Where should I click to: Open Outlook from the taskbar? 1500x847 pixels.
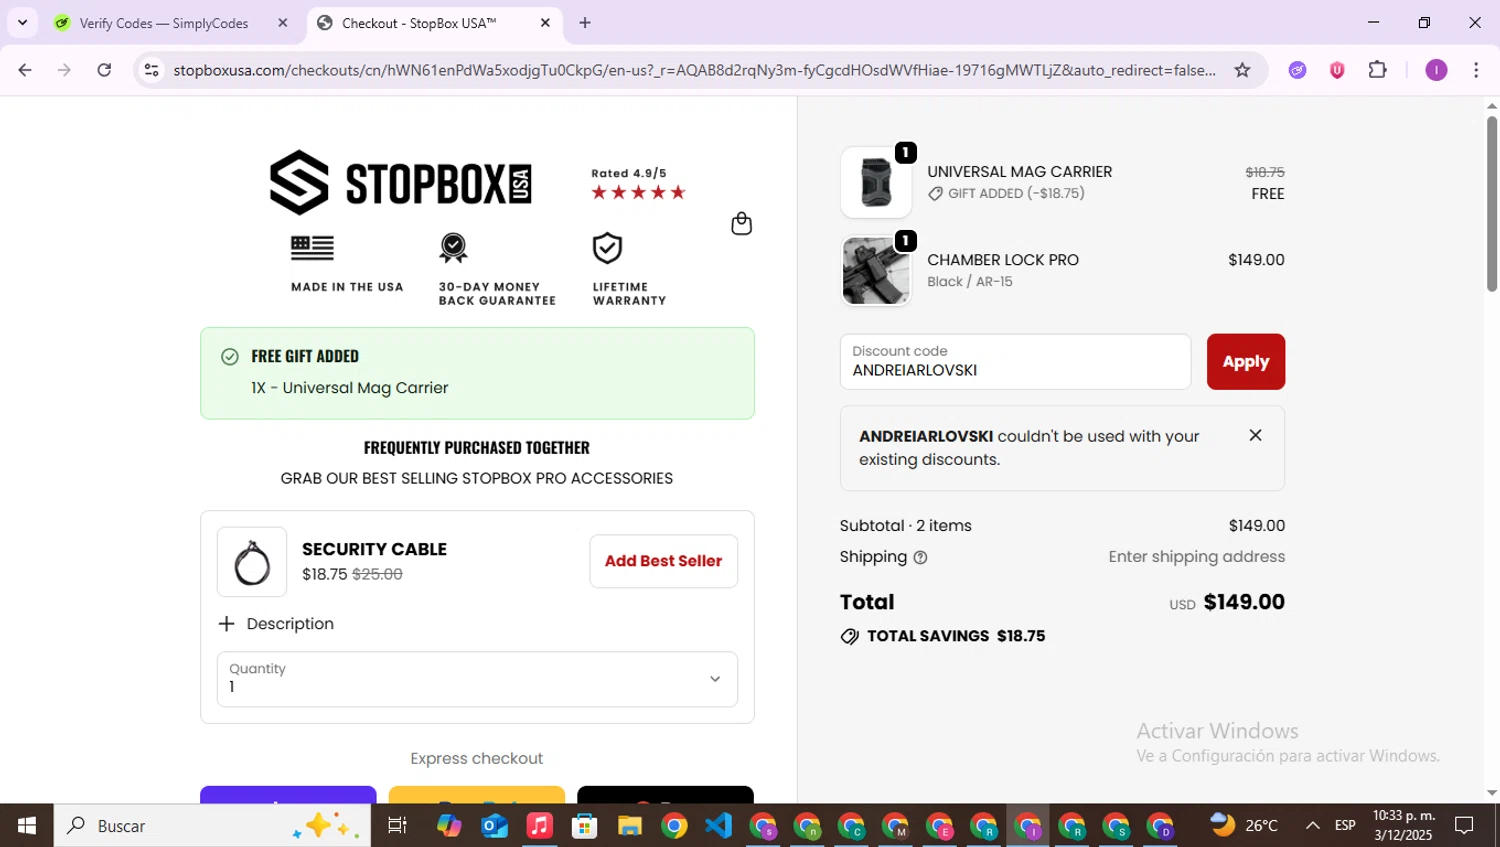click(495, 826)
